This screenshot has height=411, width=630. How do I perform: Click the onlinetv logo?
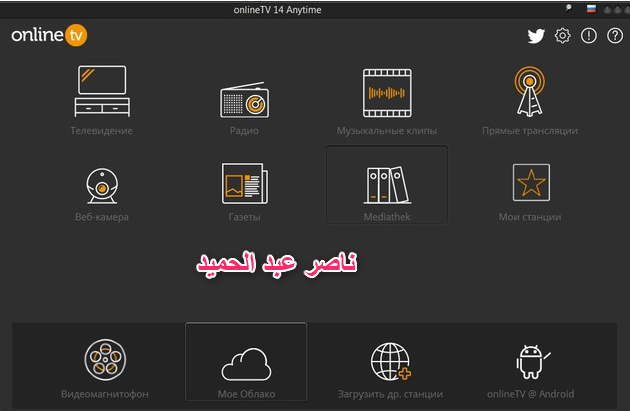(x=49, y=35)
